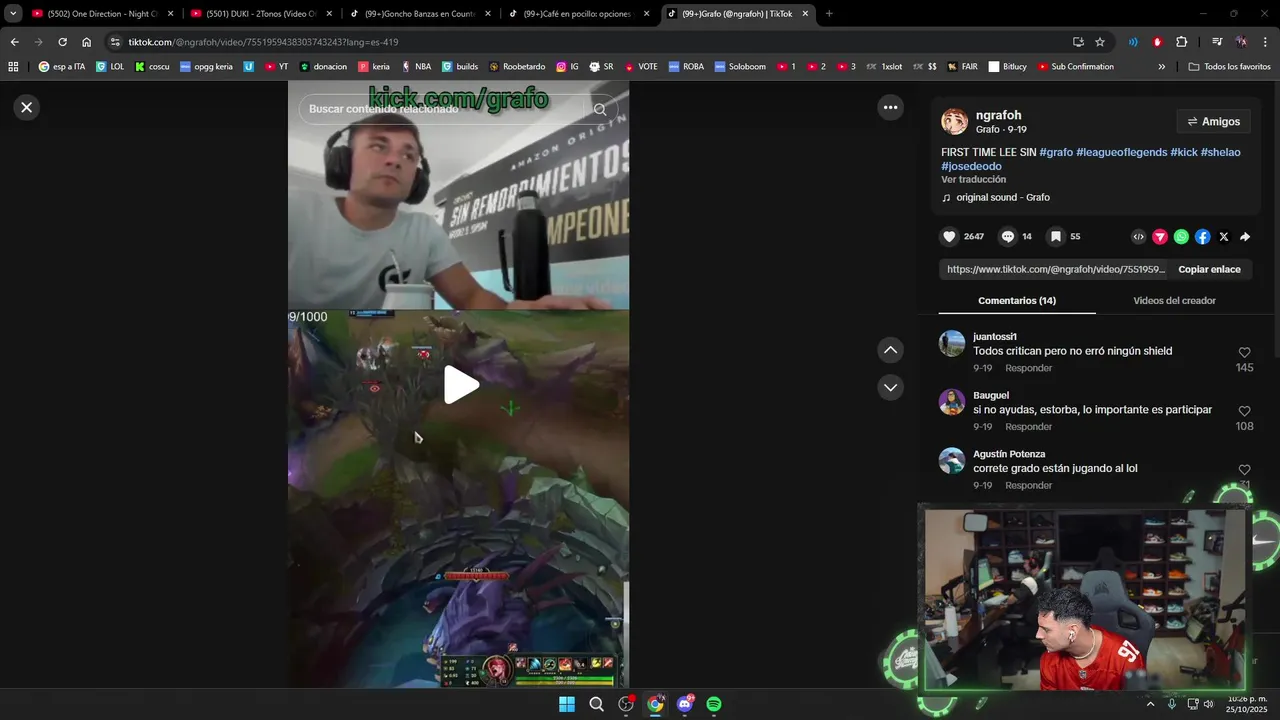The image size is (1280, 720).
Task: Click the Buscar contenido relacionado search field
Action: point(440,109)
